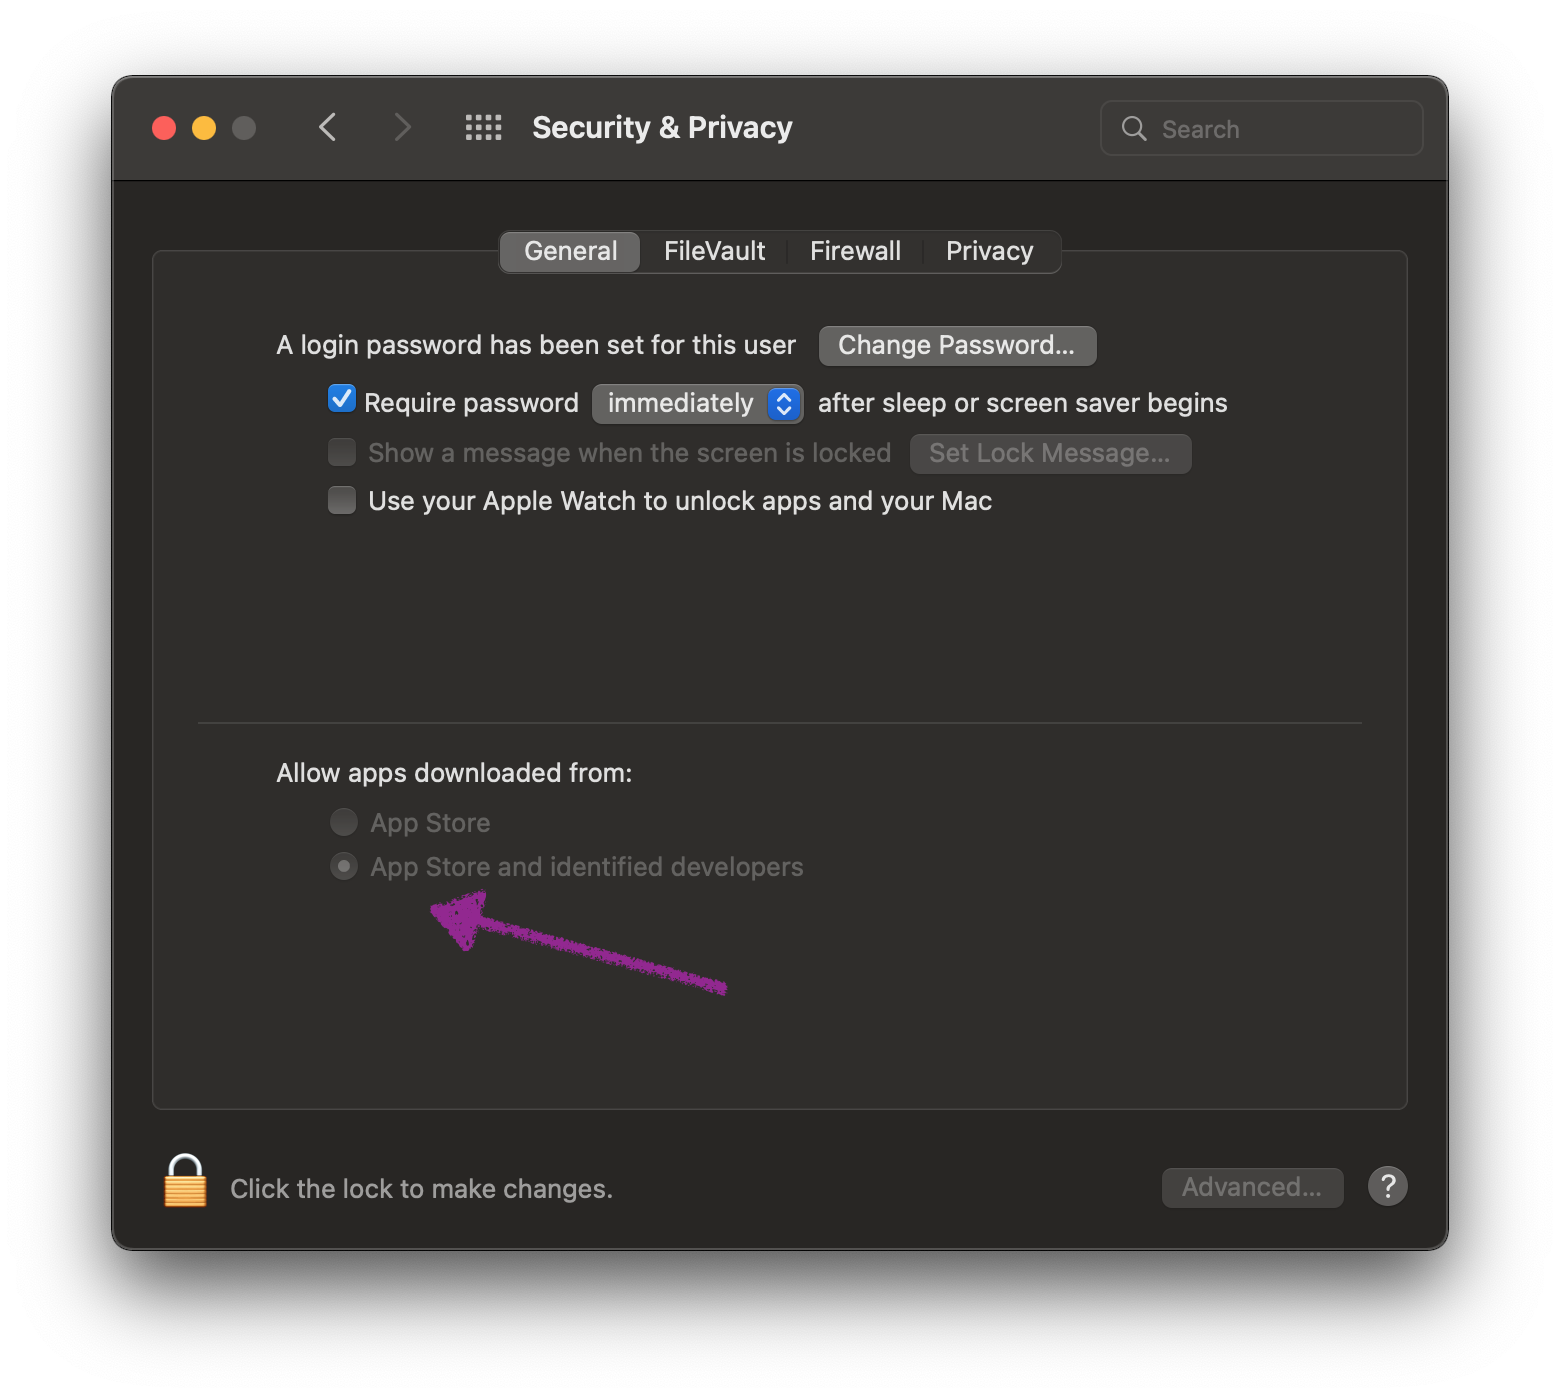The height and width of the screenshot is (1398, 1560).
Task: Open the immediately password delay dropdown
Action: click(697, 403)
